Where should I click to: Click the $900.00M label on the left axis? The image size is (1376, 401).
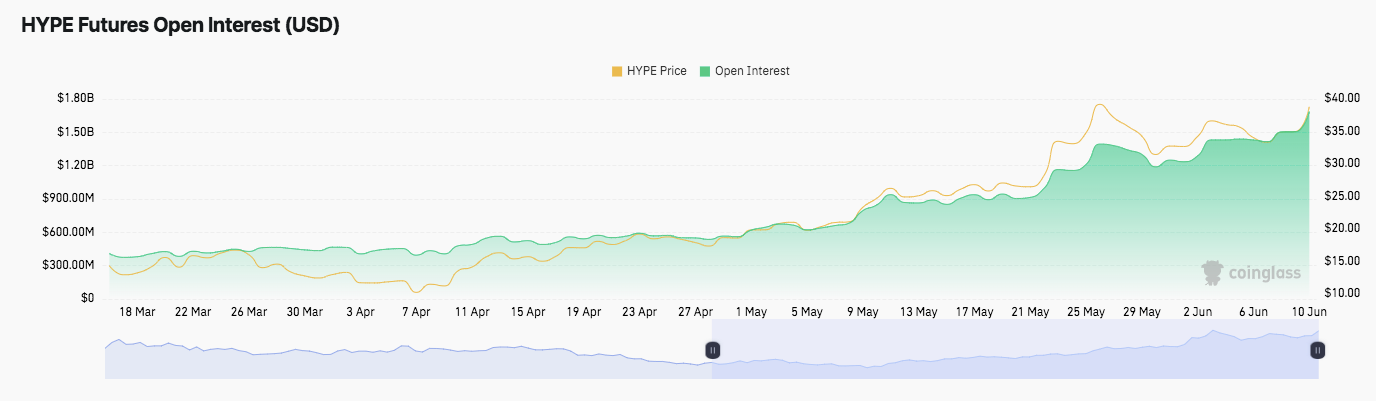(x=69, y=198)
